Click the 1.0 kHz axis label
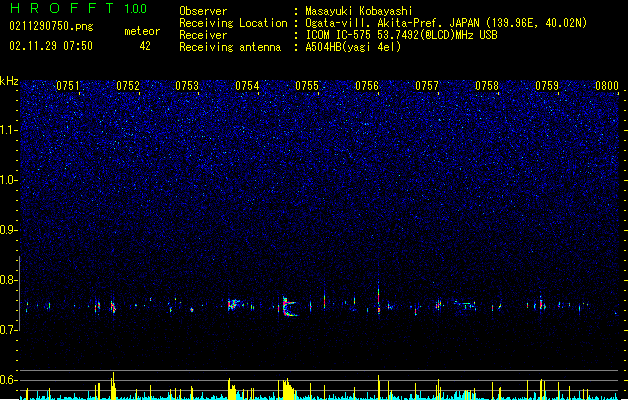The width and height of the screenshot is (629, 400). [8, 180]
